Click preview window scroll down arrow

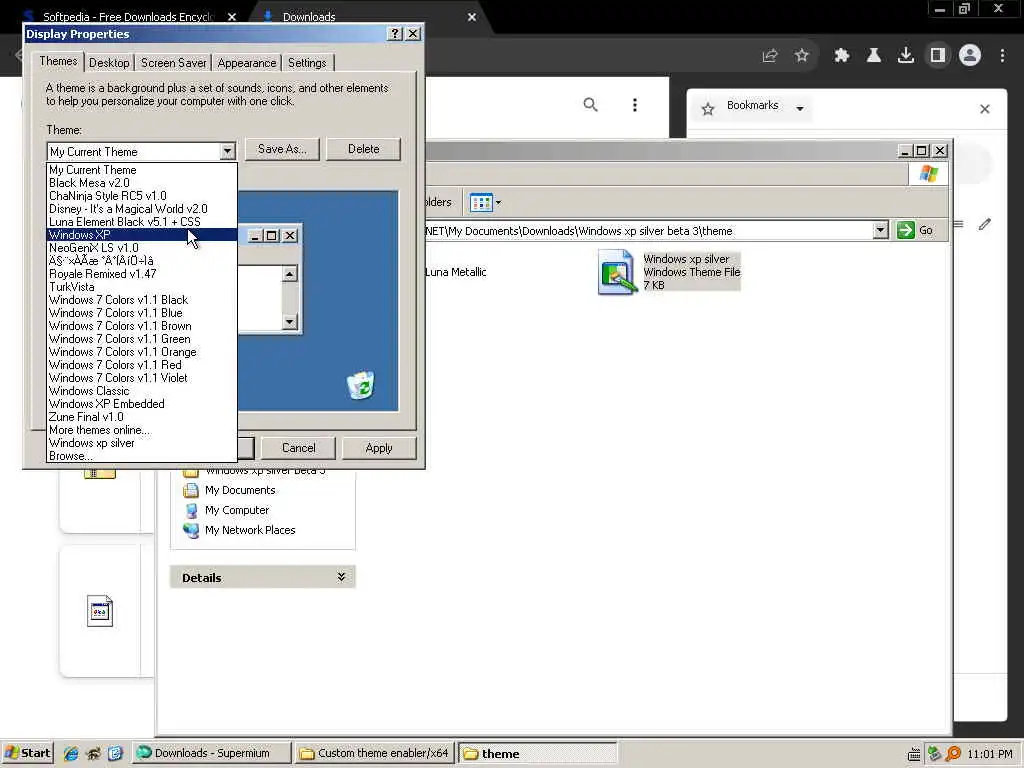[289, 321]
